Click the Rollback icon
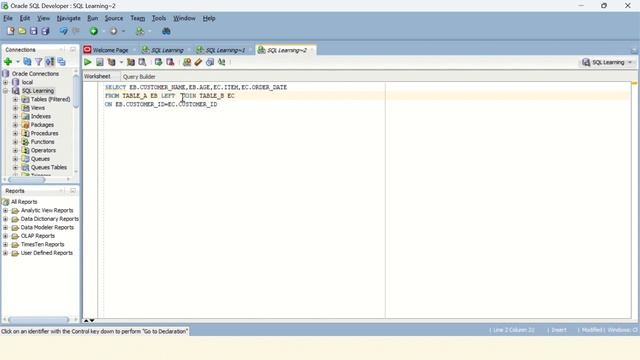640x360 pixels. point(170,62)
